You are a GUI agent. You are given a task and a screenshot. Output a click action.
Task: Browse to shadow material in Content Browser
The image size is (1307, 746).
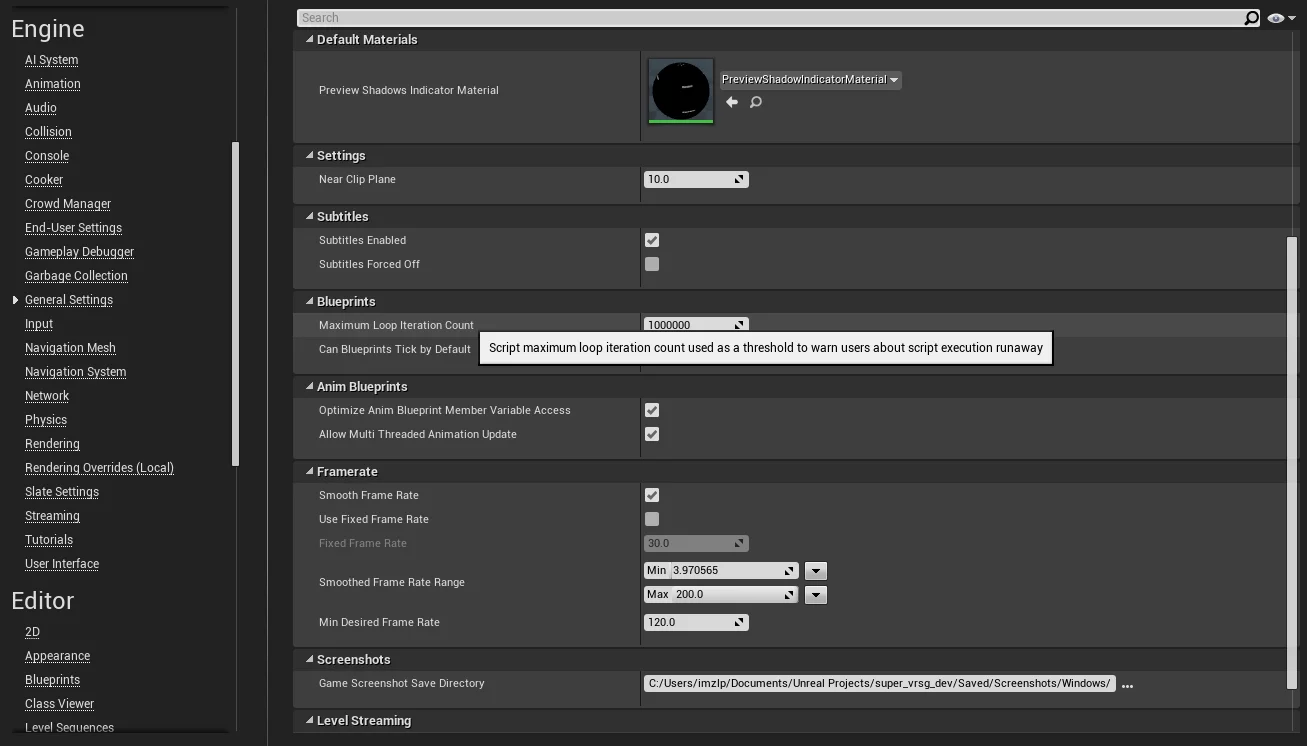click(x=756, y=102)
